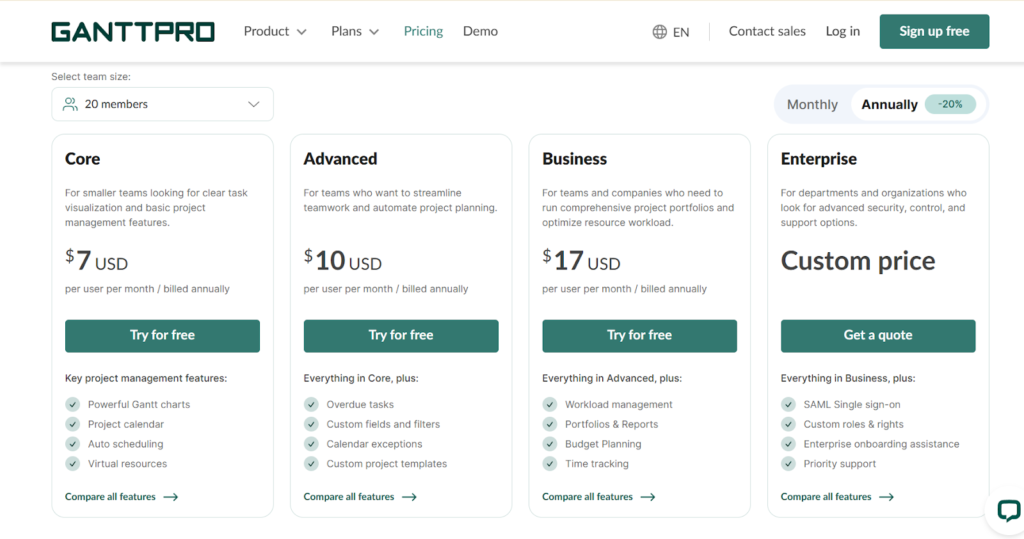This screenshot has height=539, width=1024.
Task: Click the Core plan heading
Action: point(82,159)
